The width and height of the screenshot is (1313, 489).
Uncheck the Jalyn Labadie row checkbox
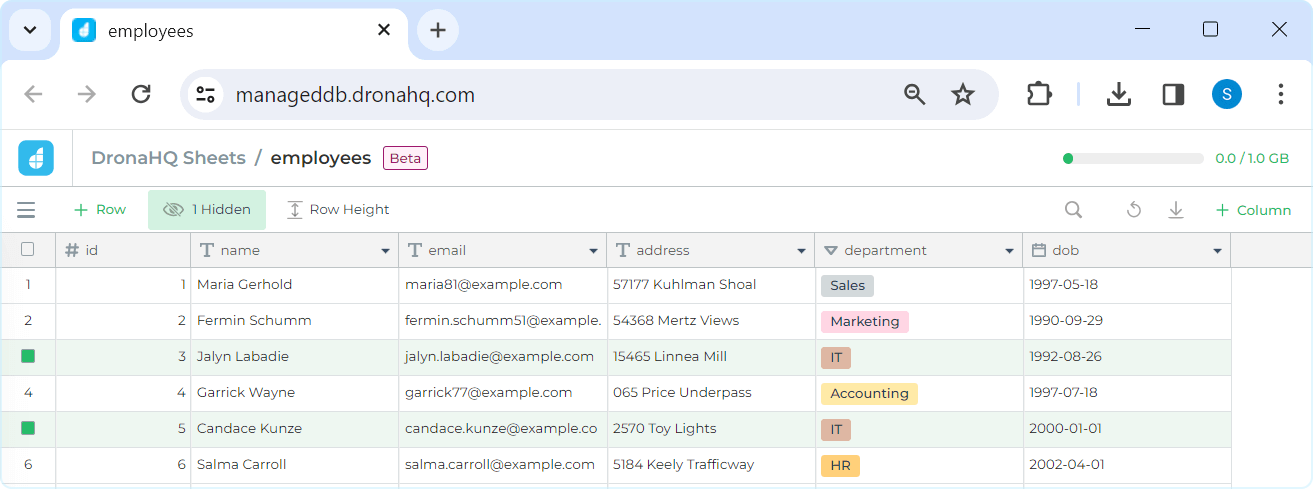[28, 356]
